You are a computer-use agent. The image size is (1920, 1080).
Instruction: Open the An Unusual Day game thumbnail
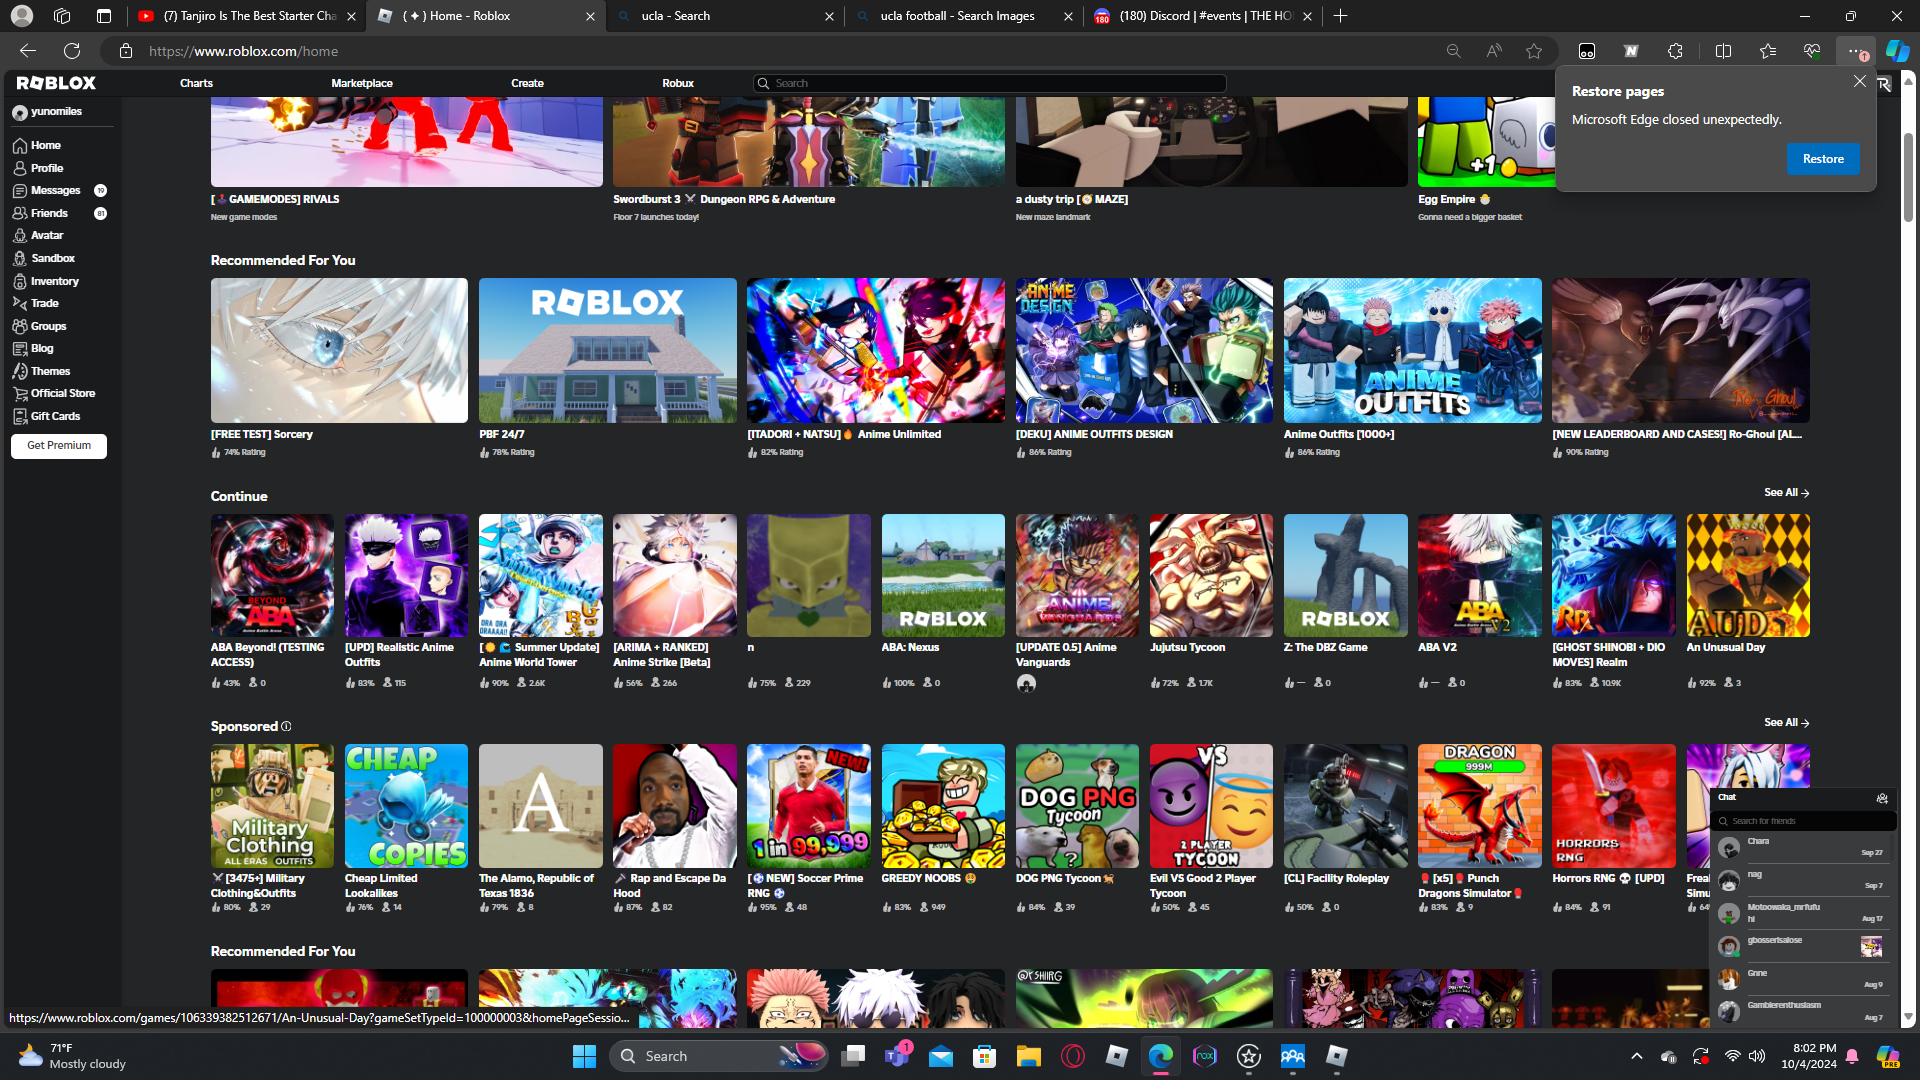coord(1748,575)
